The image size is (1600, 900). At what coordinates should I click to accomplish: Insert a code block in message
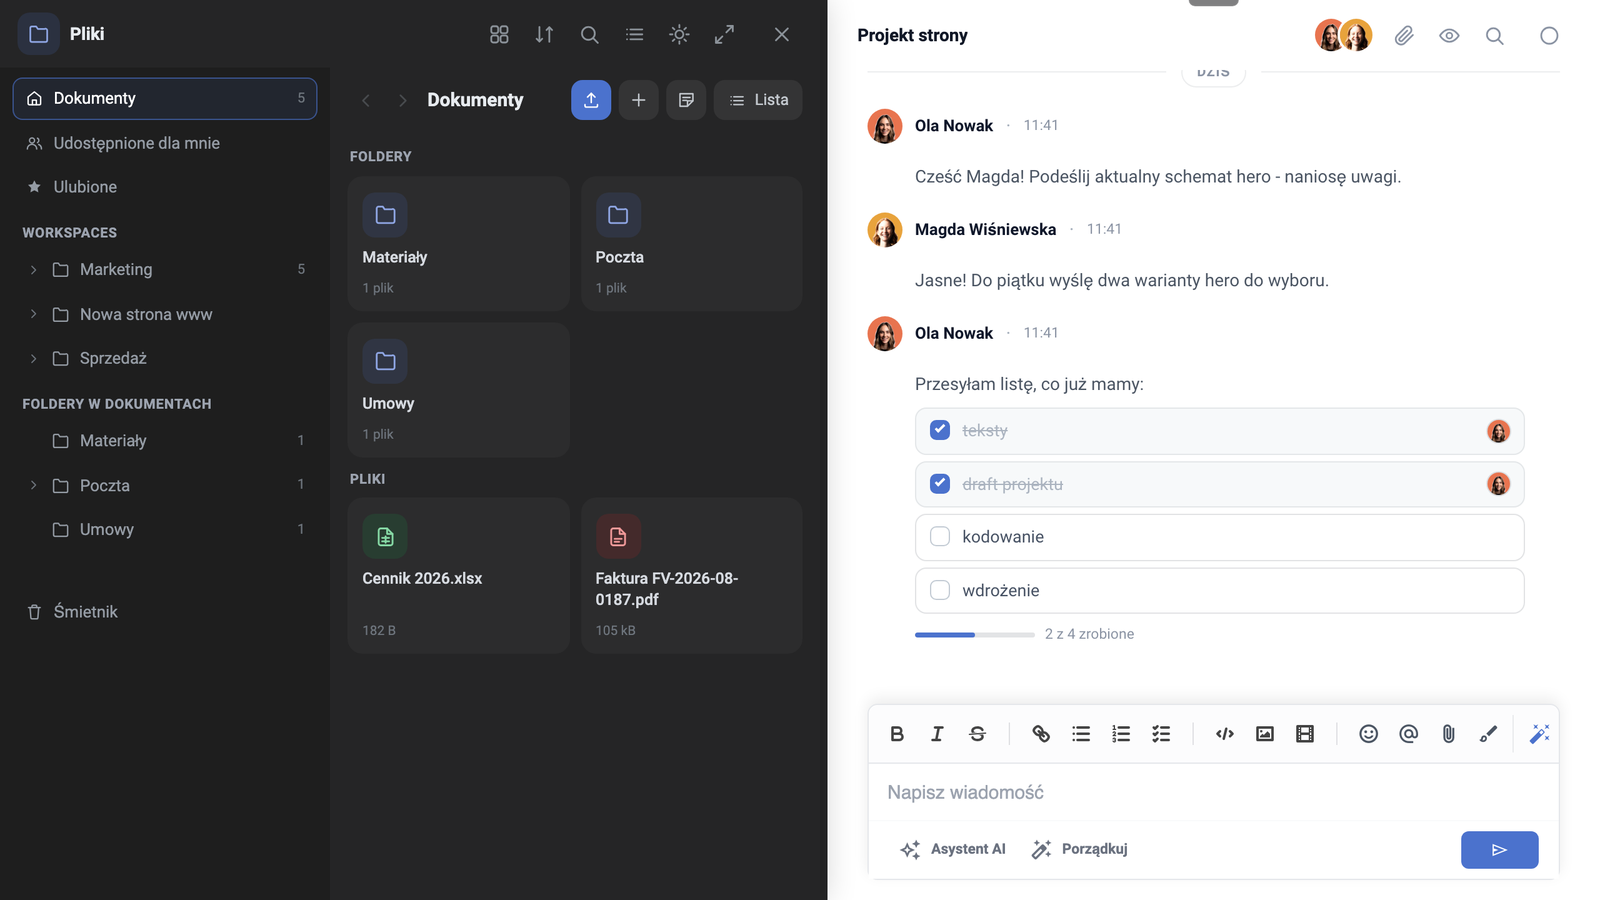coord(1225,734)
